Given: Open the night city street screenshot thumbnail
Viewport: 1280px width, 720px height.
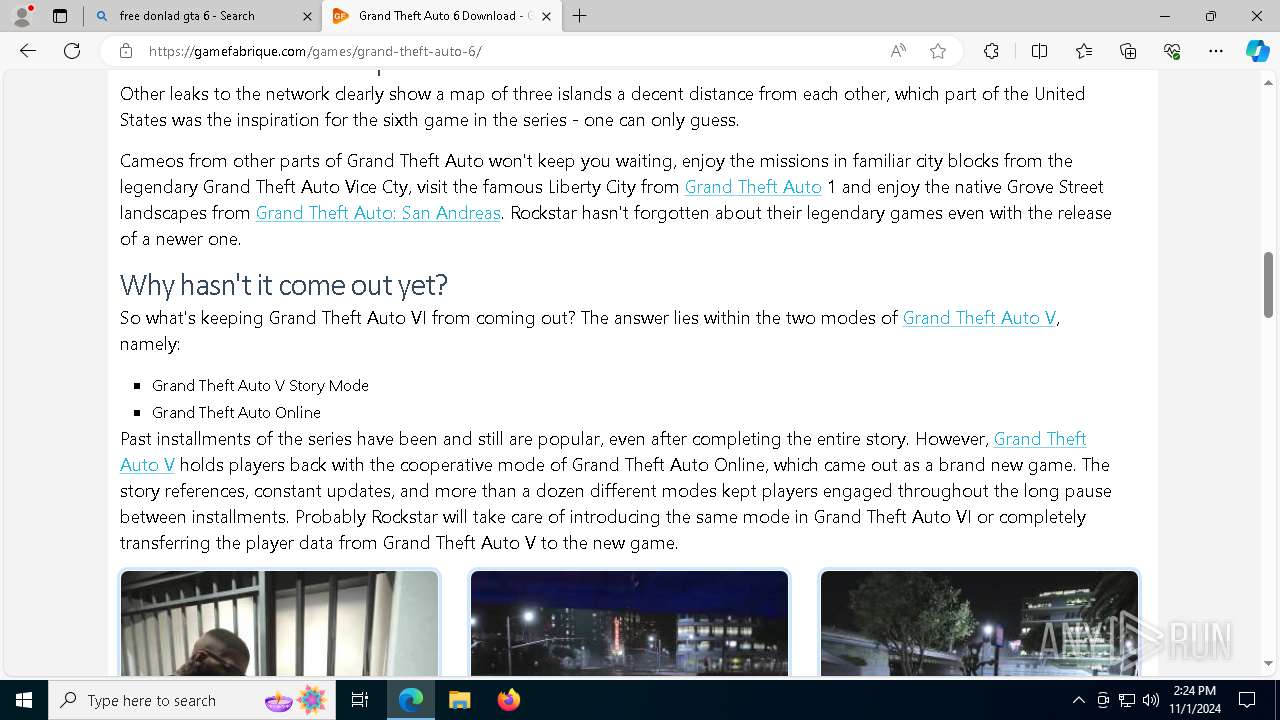Looking at the screenshot, I should point(630,623).
